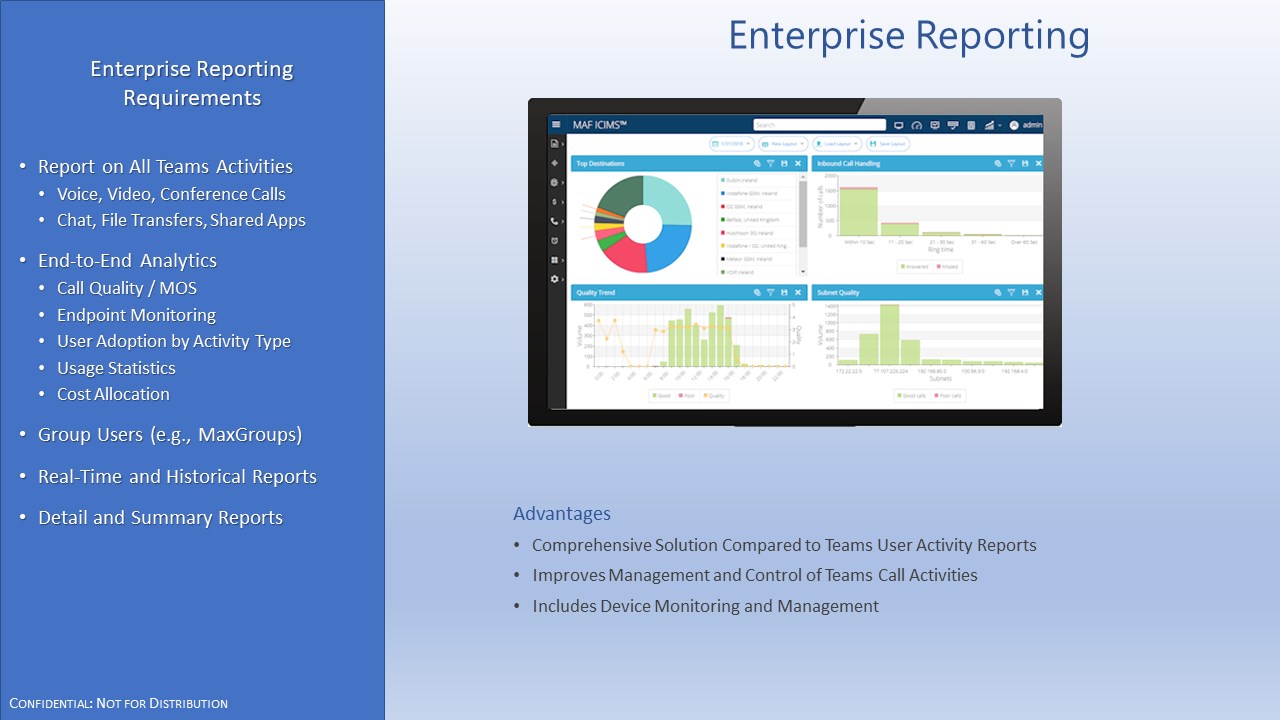
Task: Save the Quality Trend panel
Action: [x=784, y=293]
